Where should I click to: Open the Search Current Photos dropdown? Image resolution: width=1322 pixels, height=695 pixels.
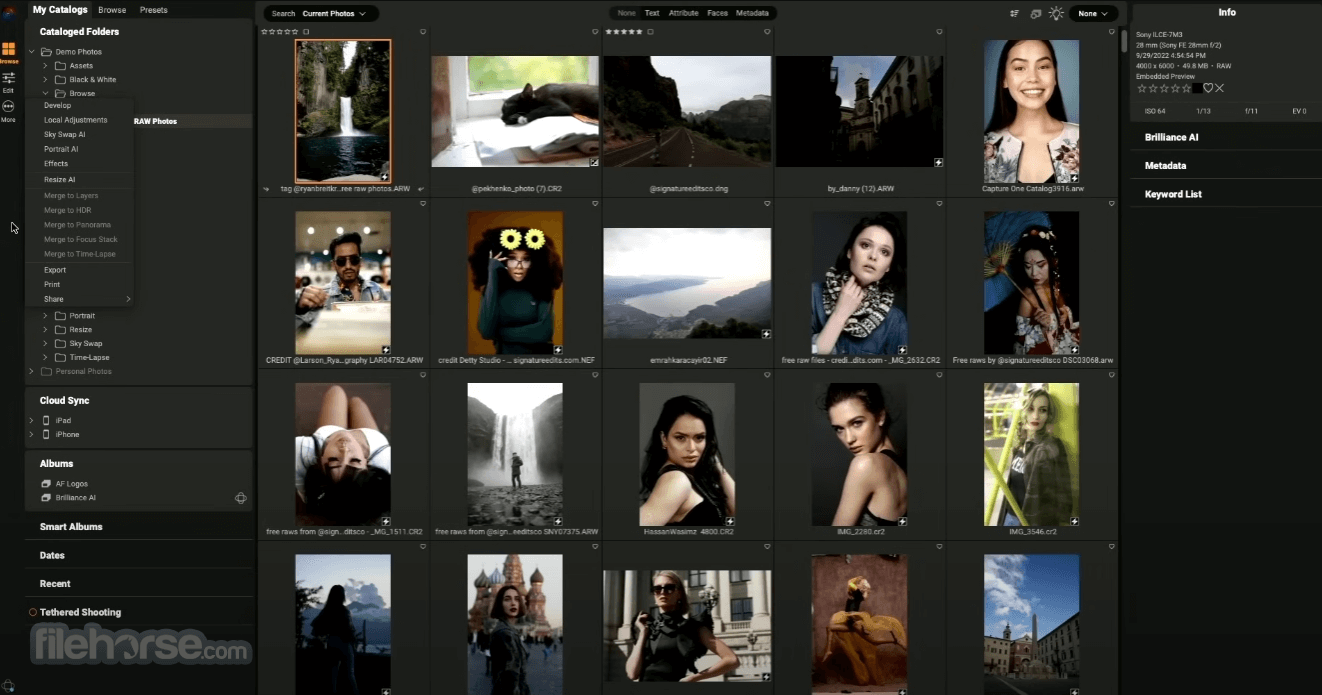coord(321,14)
